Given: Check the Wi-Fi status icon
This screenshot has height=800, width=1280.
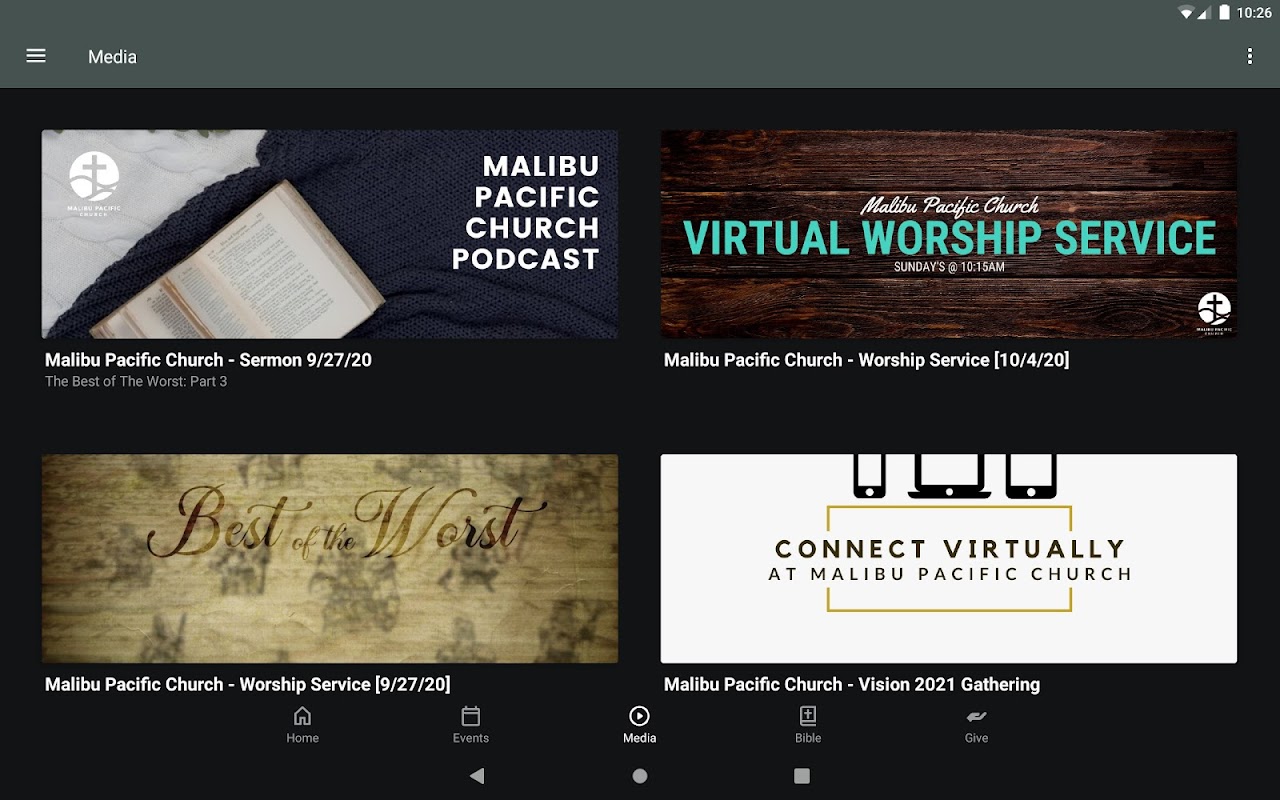Looking at the screenshot, I should coord(1186,13).
